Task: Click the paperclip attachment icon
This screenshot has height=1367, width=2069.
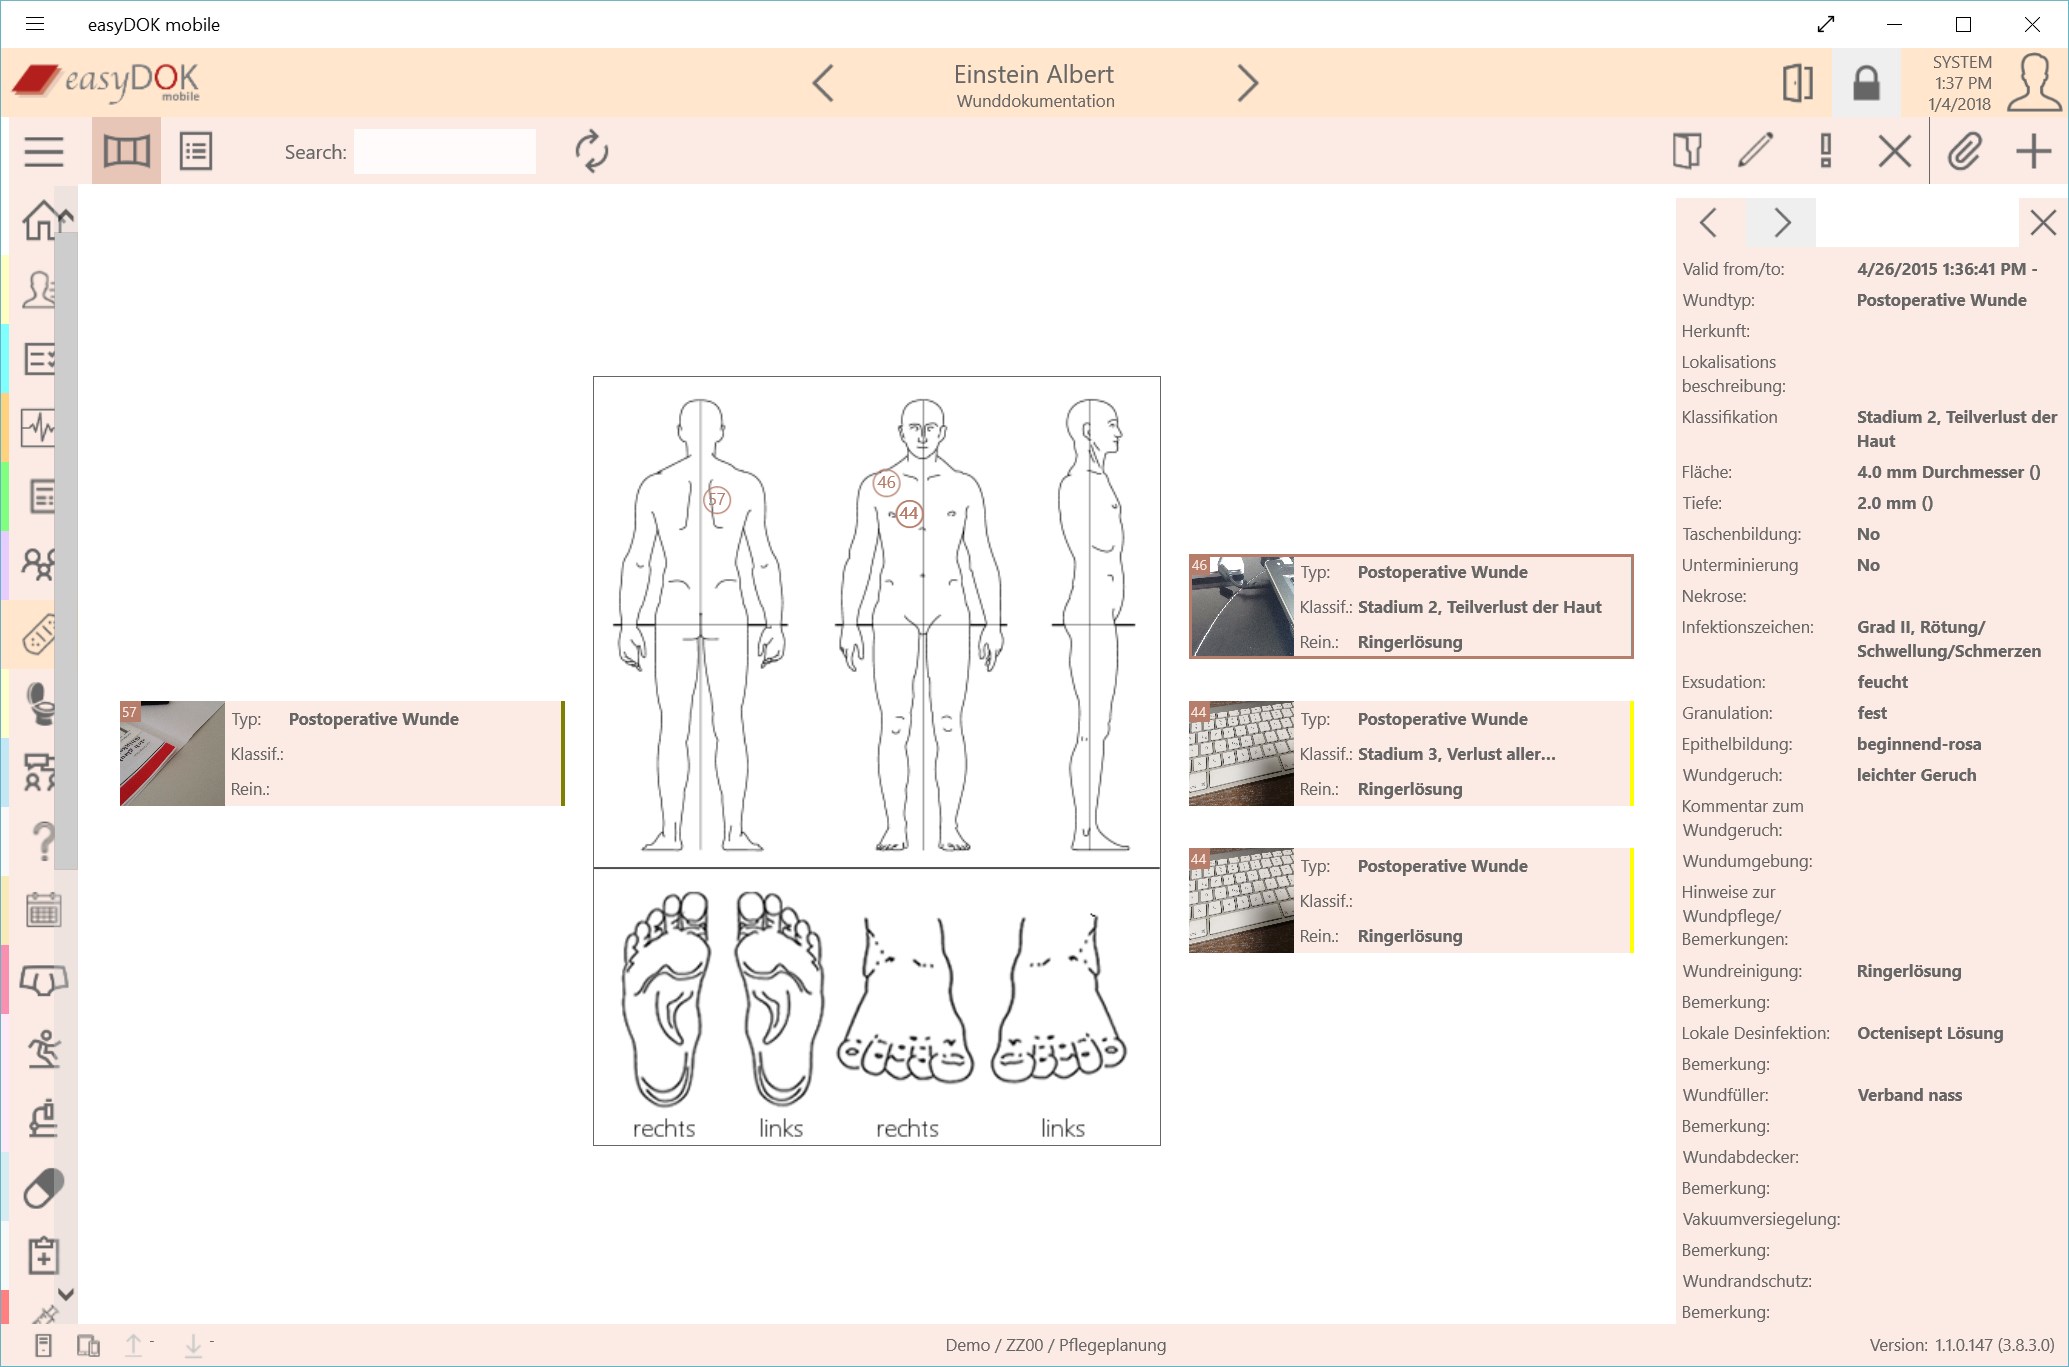Action: coord(1963,151)
